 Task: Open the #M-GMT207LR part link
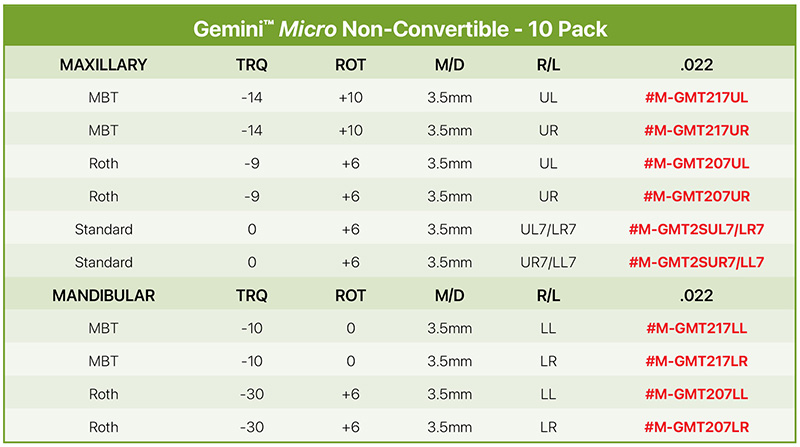[696, 427]
